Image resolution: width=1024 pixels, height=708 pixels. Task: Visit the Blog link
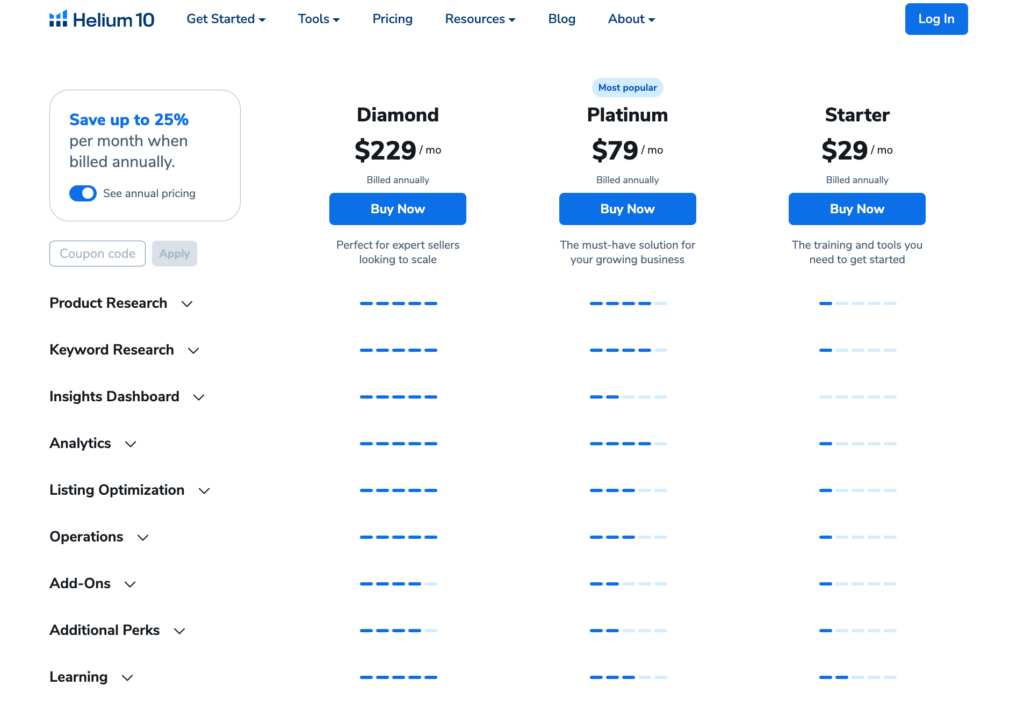click(x=562, y=19)
